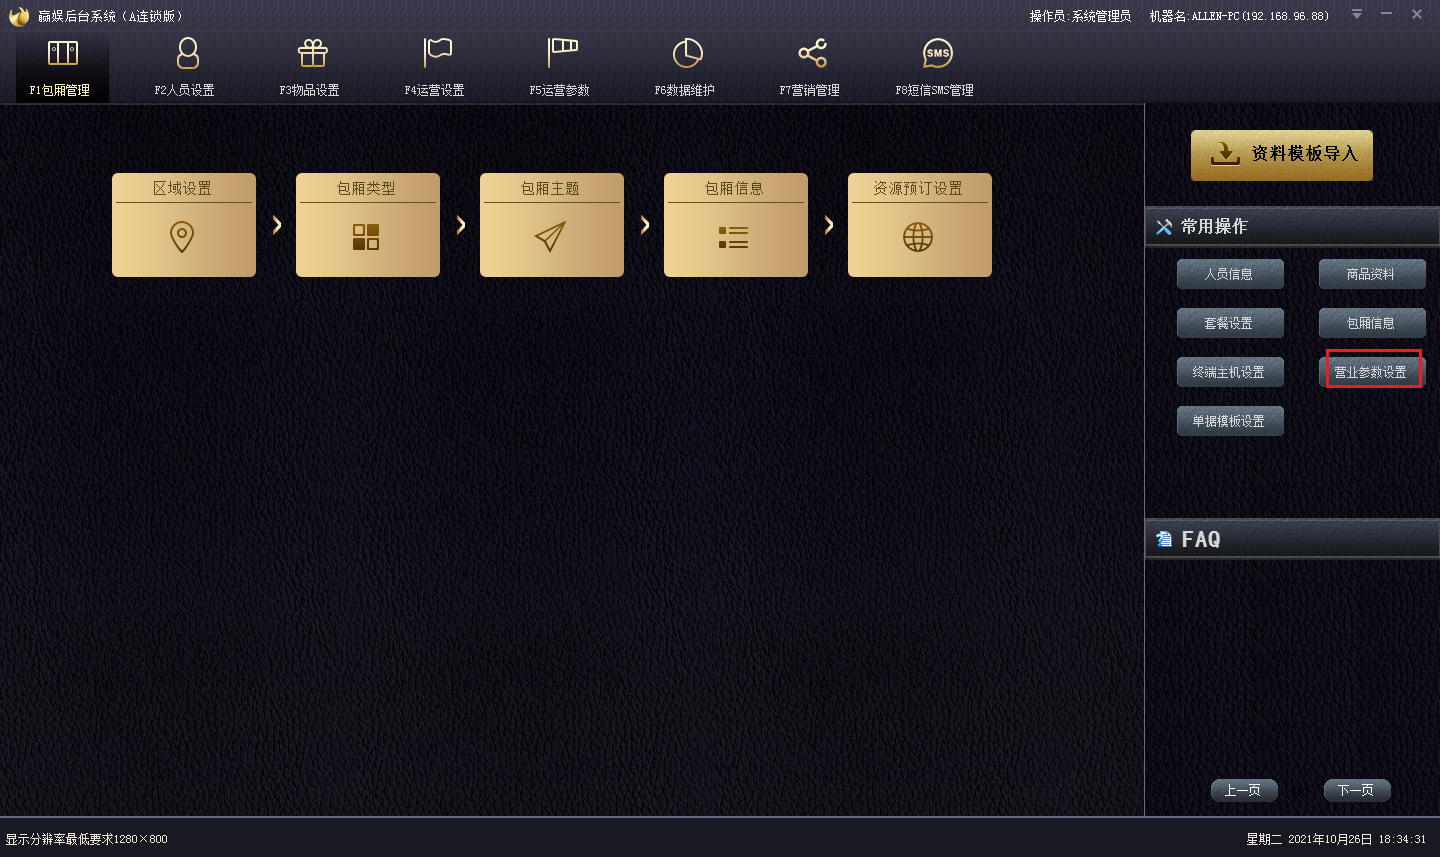Viewport: 1440px width, 857px height.
Task: Click the 常用操作 panel header
Action: 1292,227
